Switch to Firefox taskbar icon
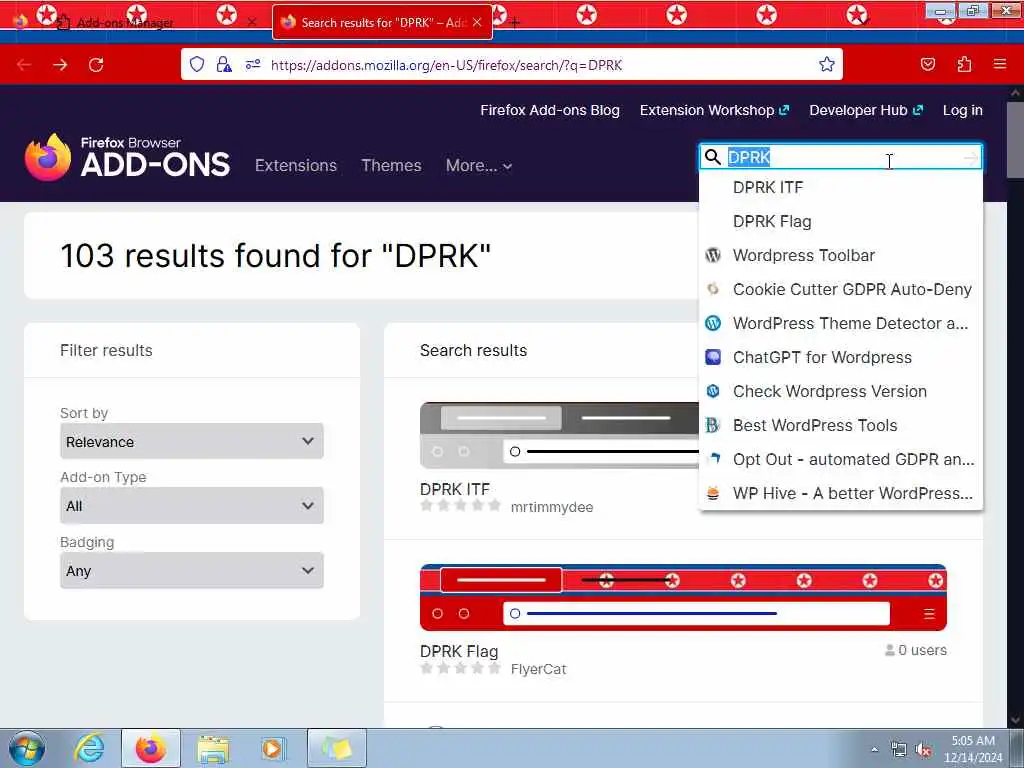 pyautogui.click(x=150, y=748)
